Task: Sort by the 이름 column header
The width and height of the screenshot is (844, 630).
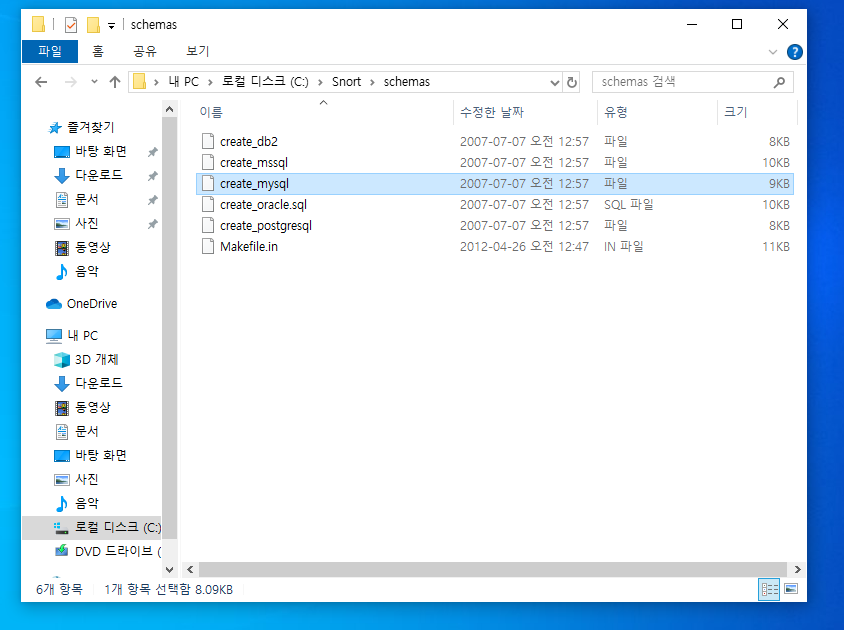Action: point(211,112)
